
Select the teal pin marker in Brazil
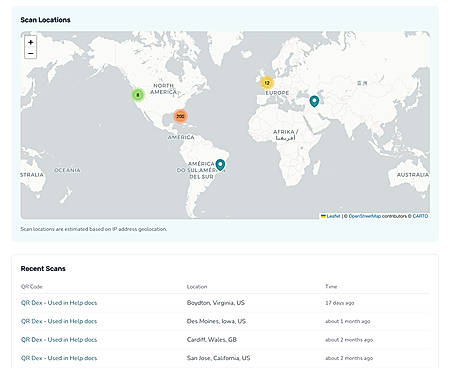[220, 165]
